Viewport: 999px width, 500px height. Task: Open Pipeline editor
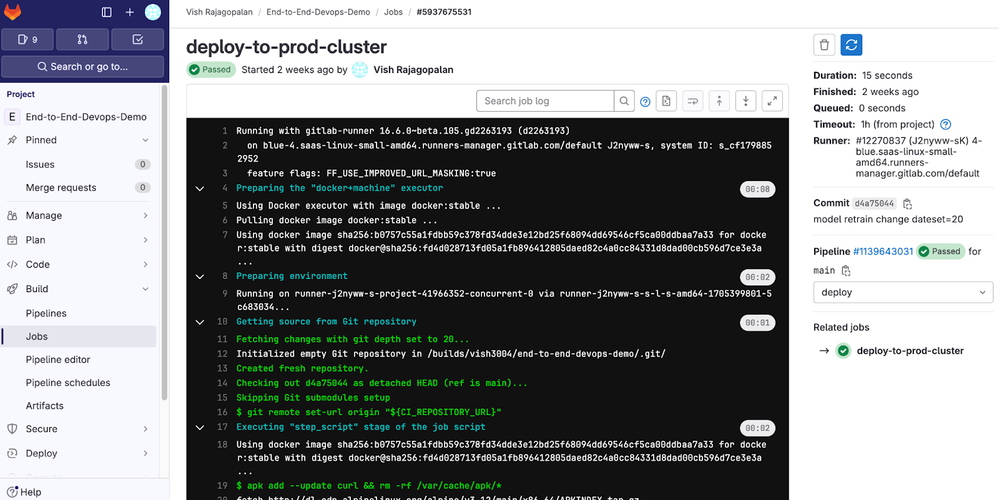(79, 359)
